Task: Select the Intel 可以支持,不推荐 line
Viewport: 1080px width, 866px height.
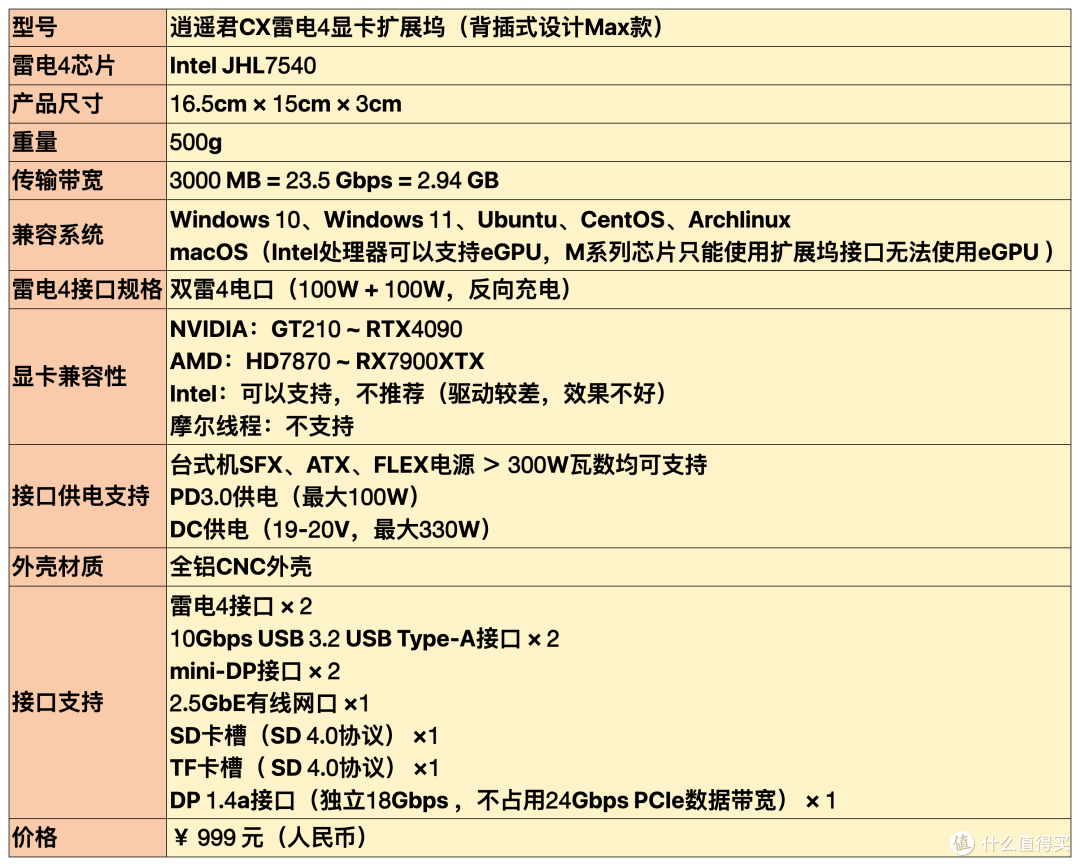Action: (418, 394)
